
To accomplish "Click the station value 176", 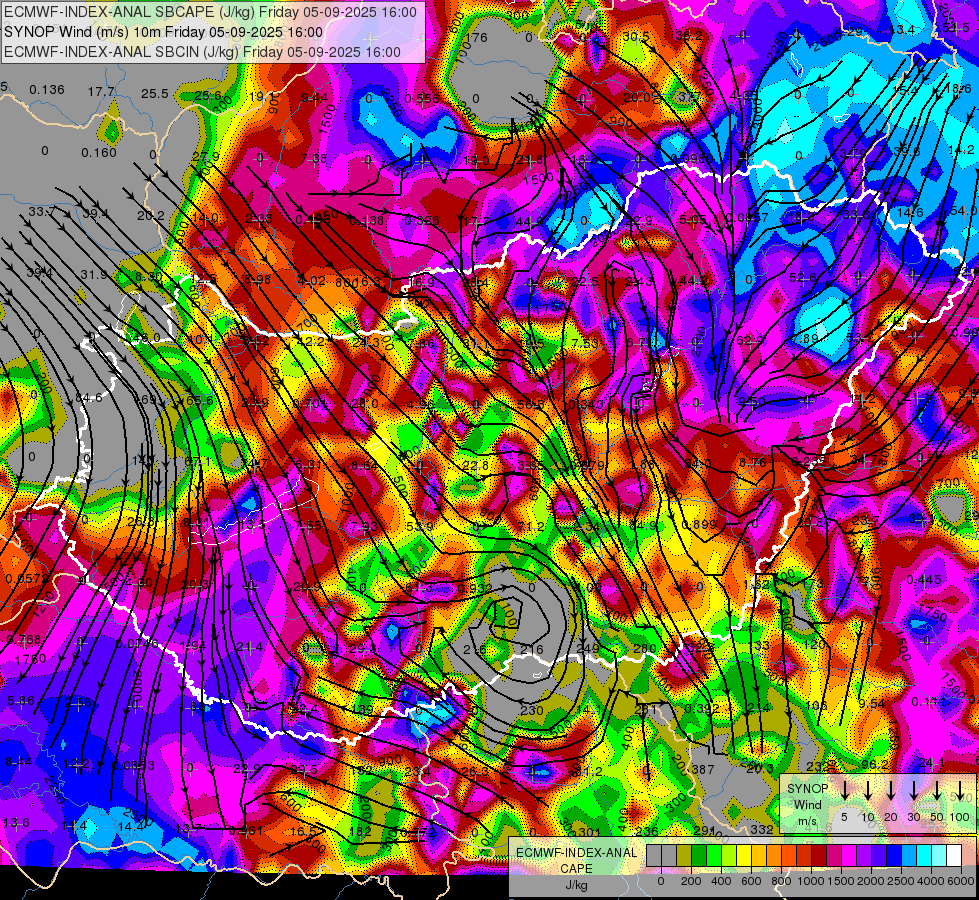I will pyautogui.click(x=476, y=37).
